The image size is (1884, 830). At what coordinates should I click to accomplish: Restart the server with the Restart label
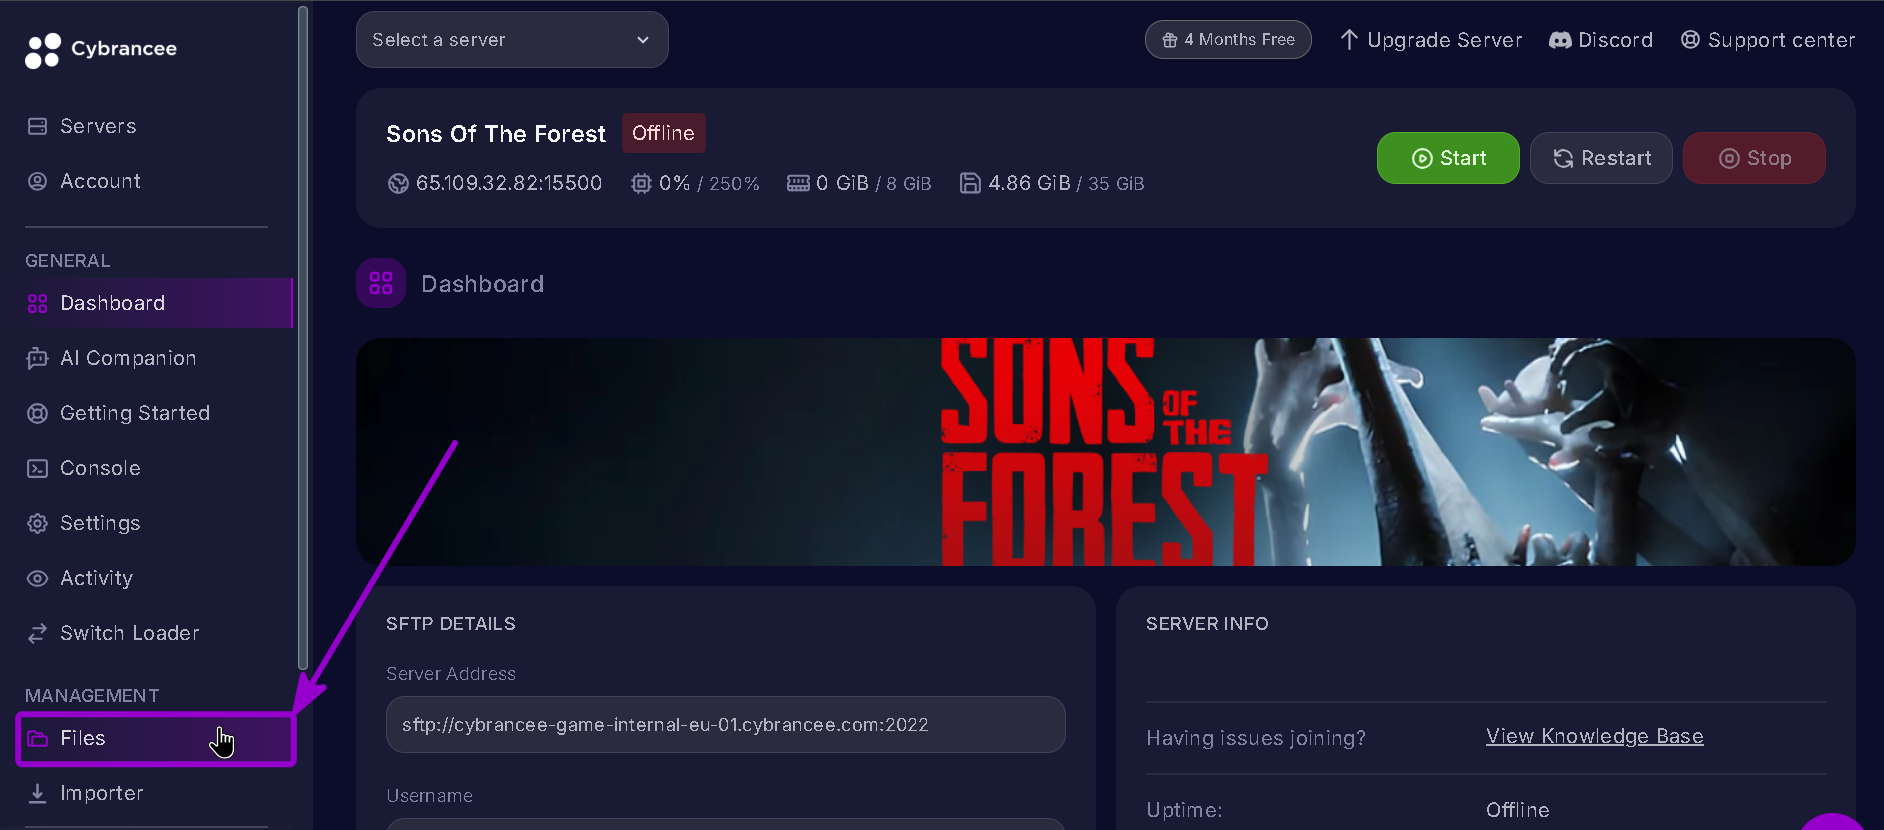(1616, 158)
